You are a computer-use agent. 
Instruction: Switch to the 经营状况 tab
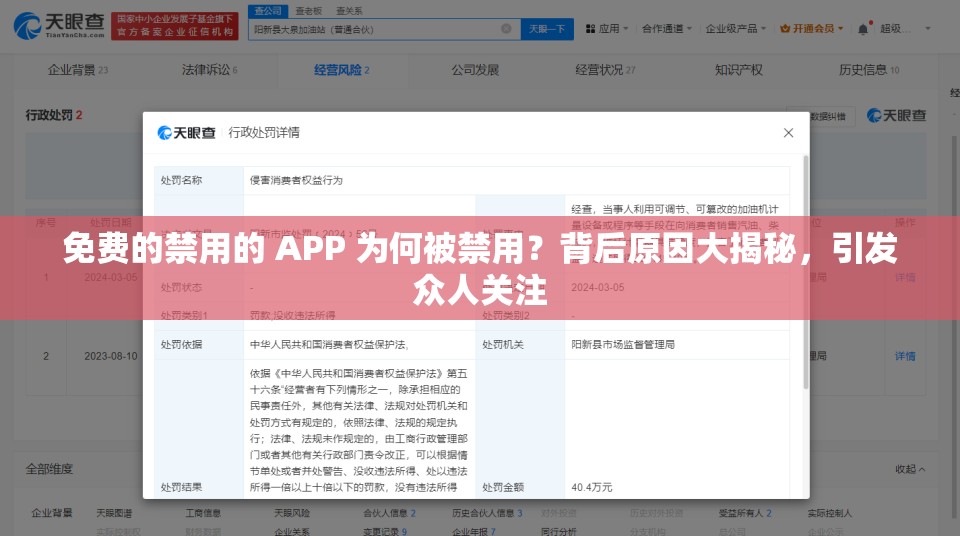point(606,70)
